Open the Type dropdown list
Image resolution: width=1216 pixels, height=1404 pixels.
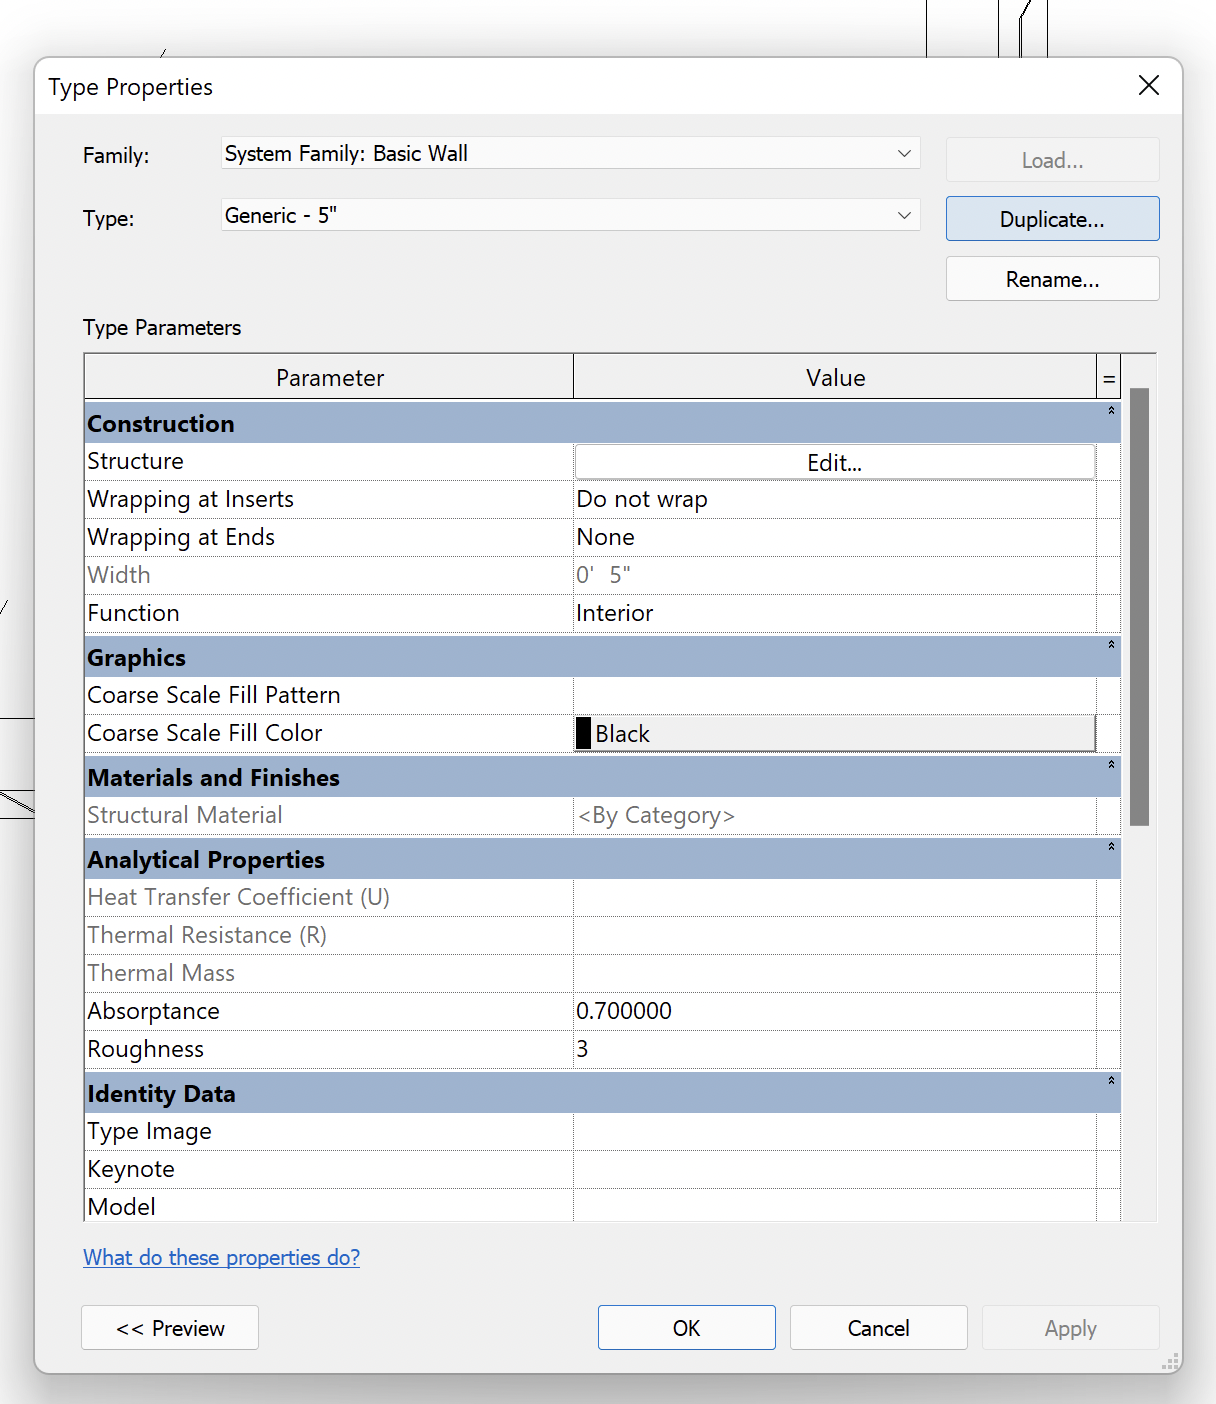(x=904, y=215)
